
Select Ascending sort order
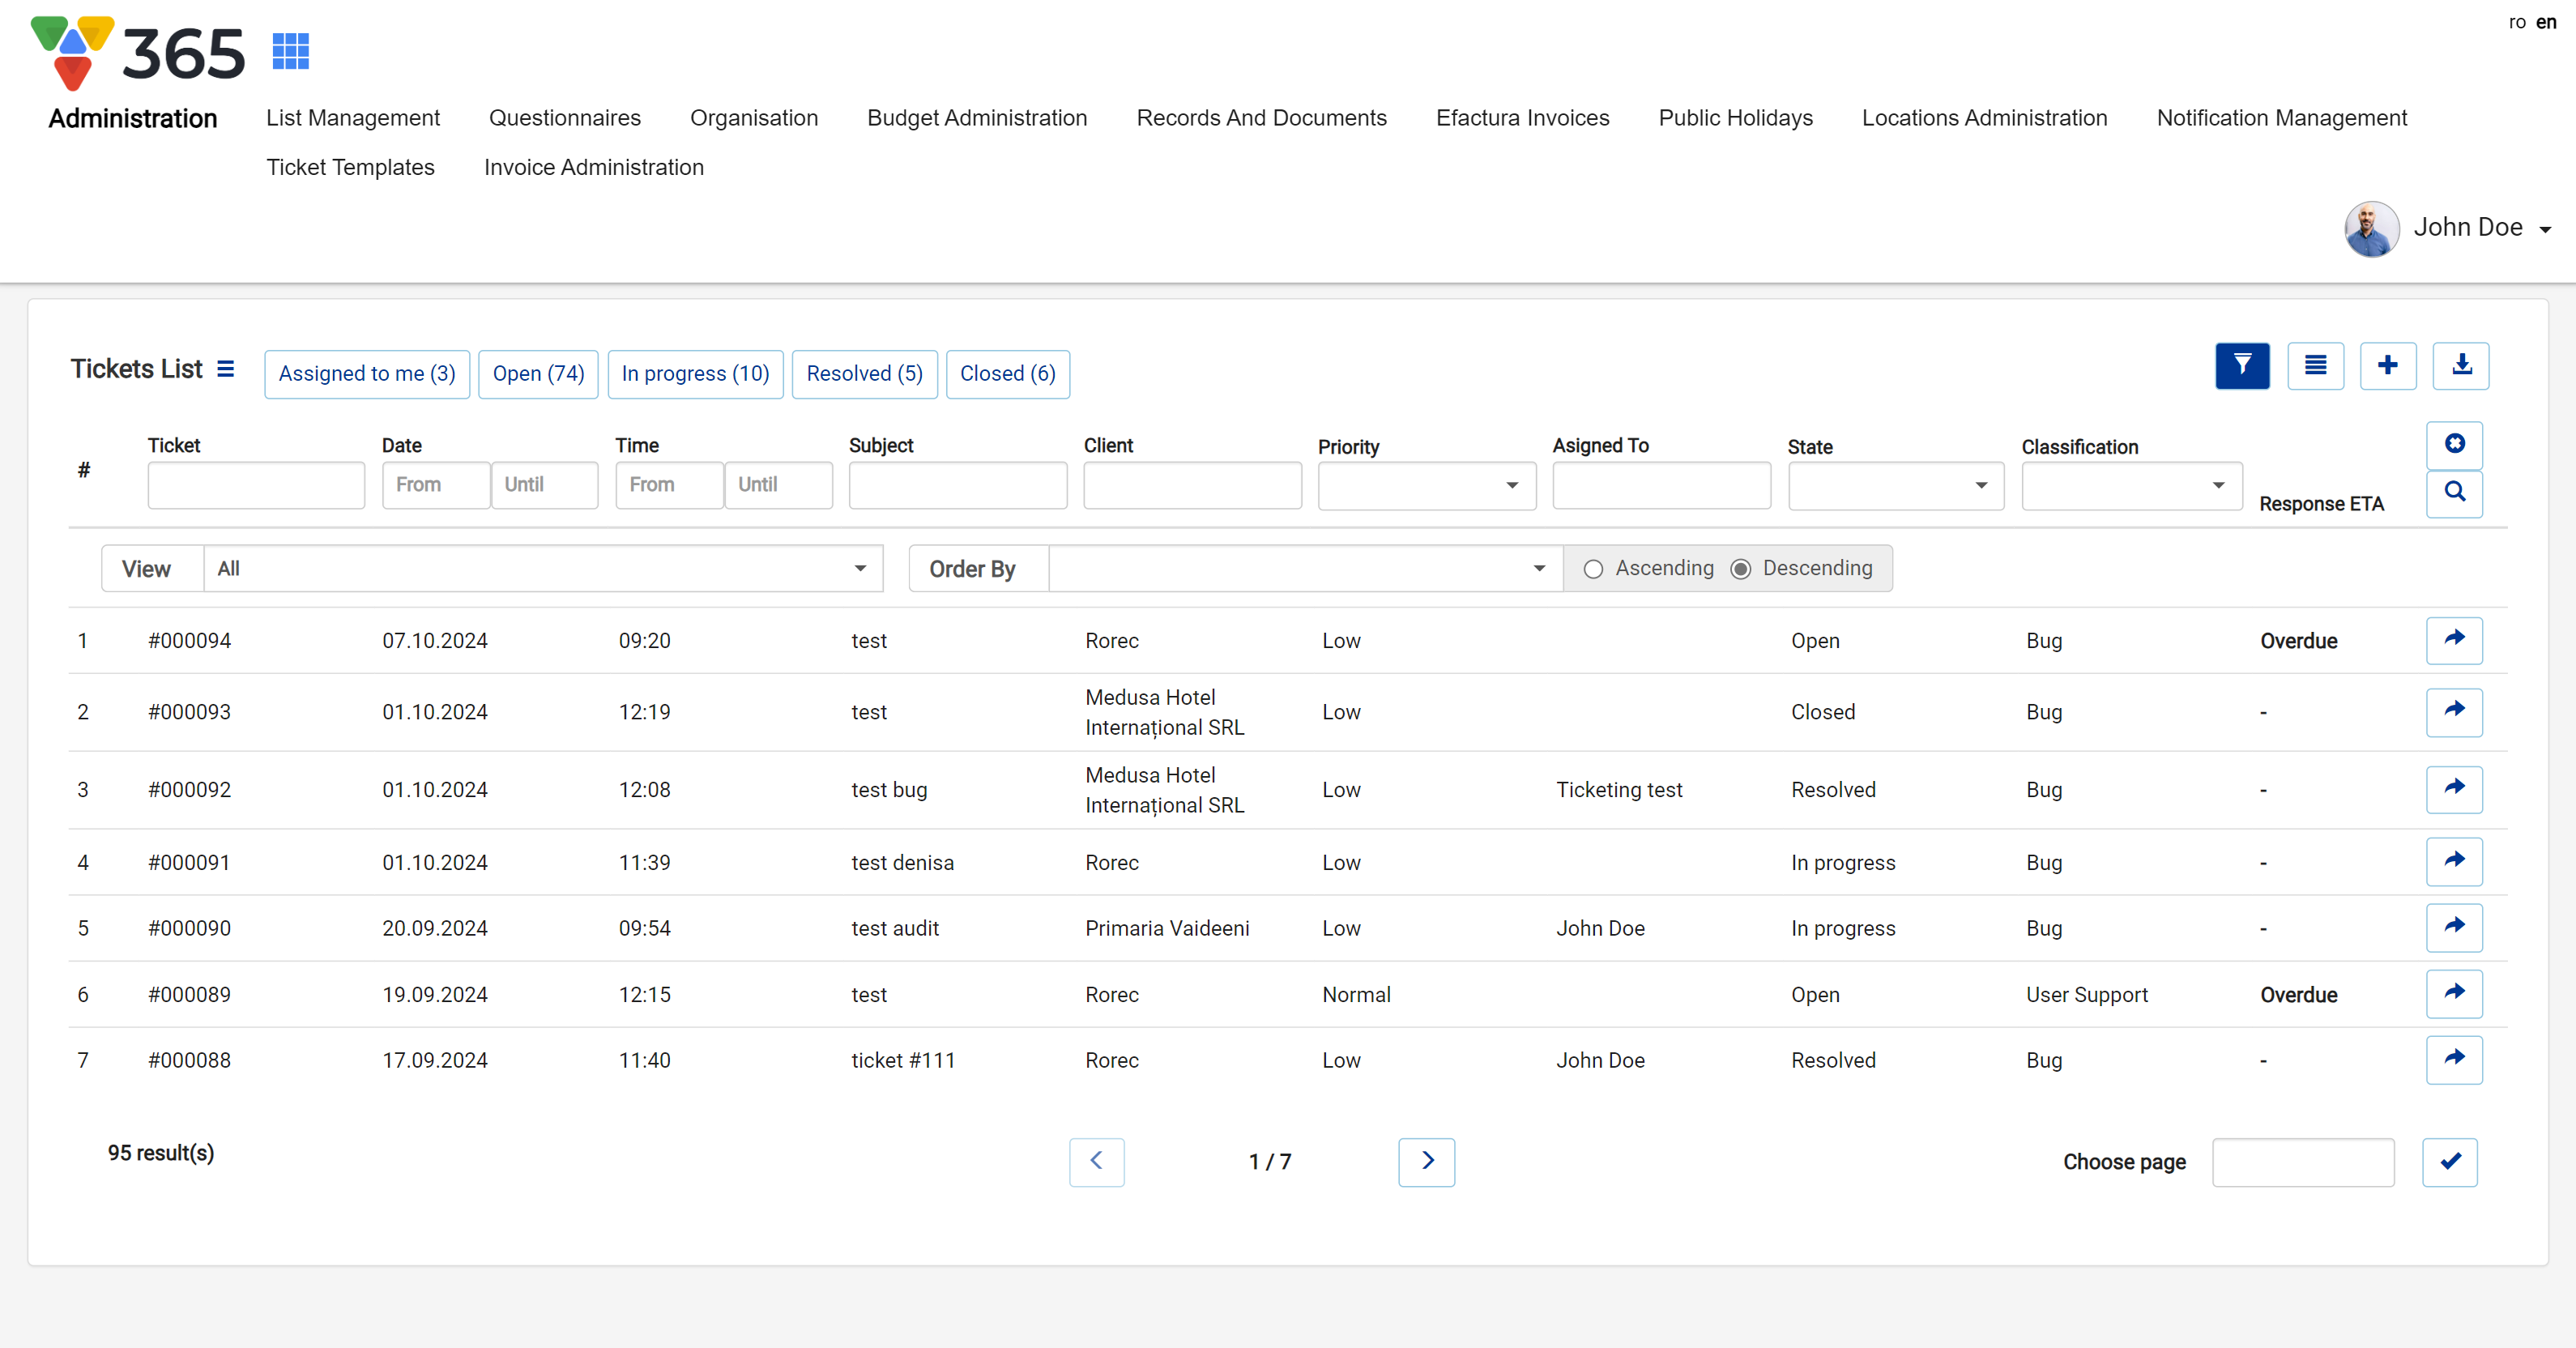1593,568
